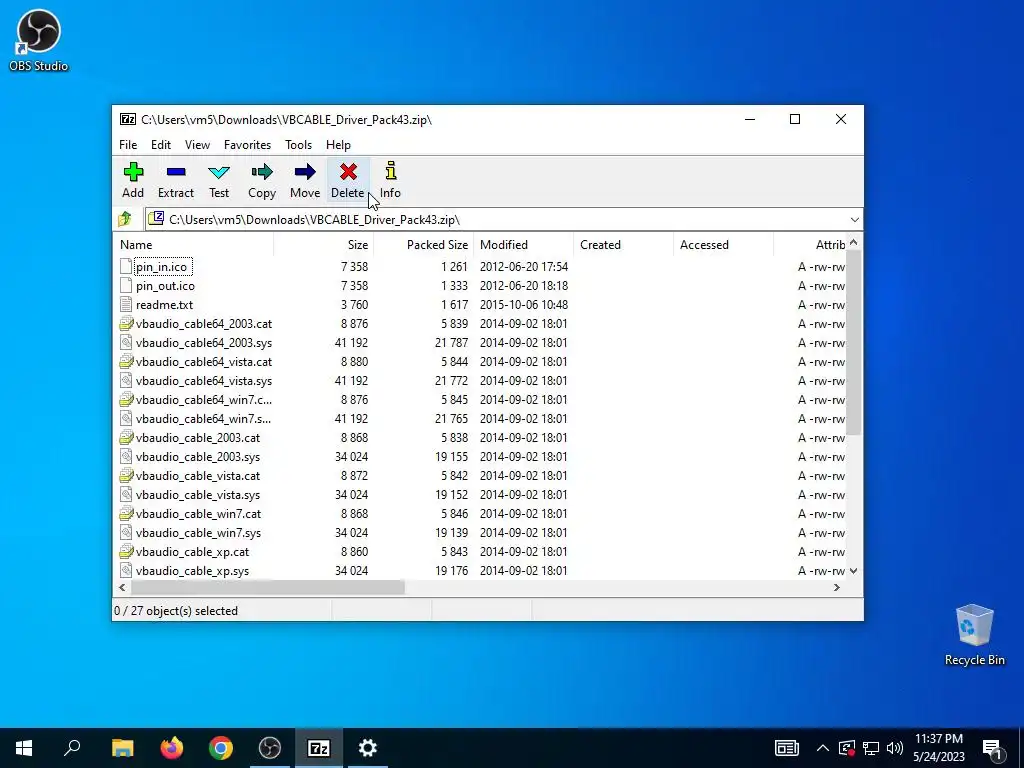This screenshot has width=1024, height=768.
Task: Sort by Packed Size column header
Action: (423, 245)
